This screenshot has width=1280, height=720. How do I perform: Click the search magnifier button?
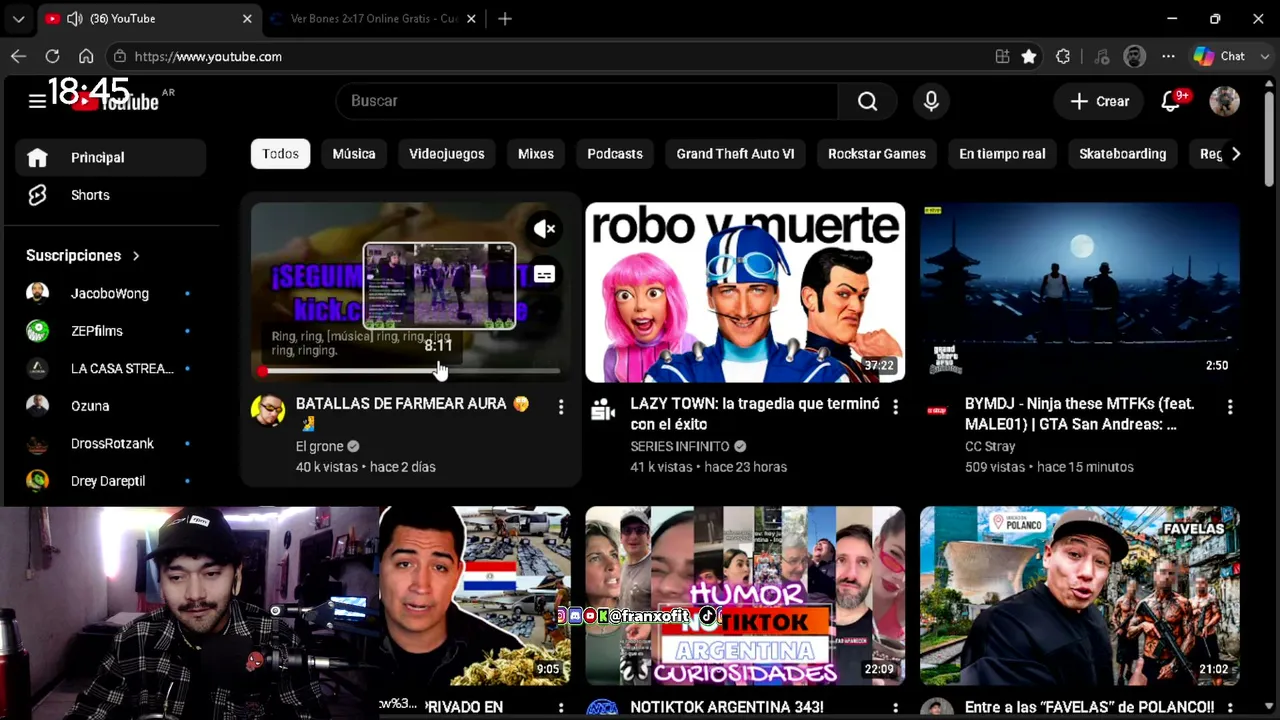867,101
